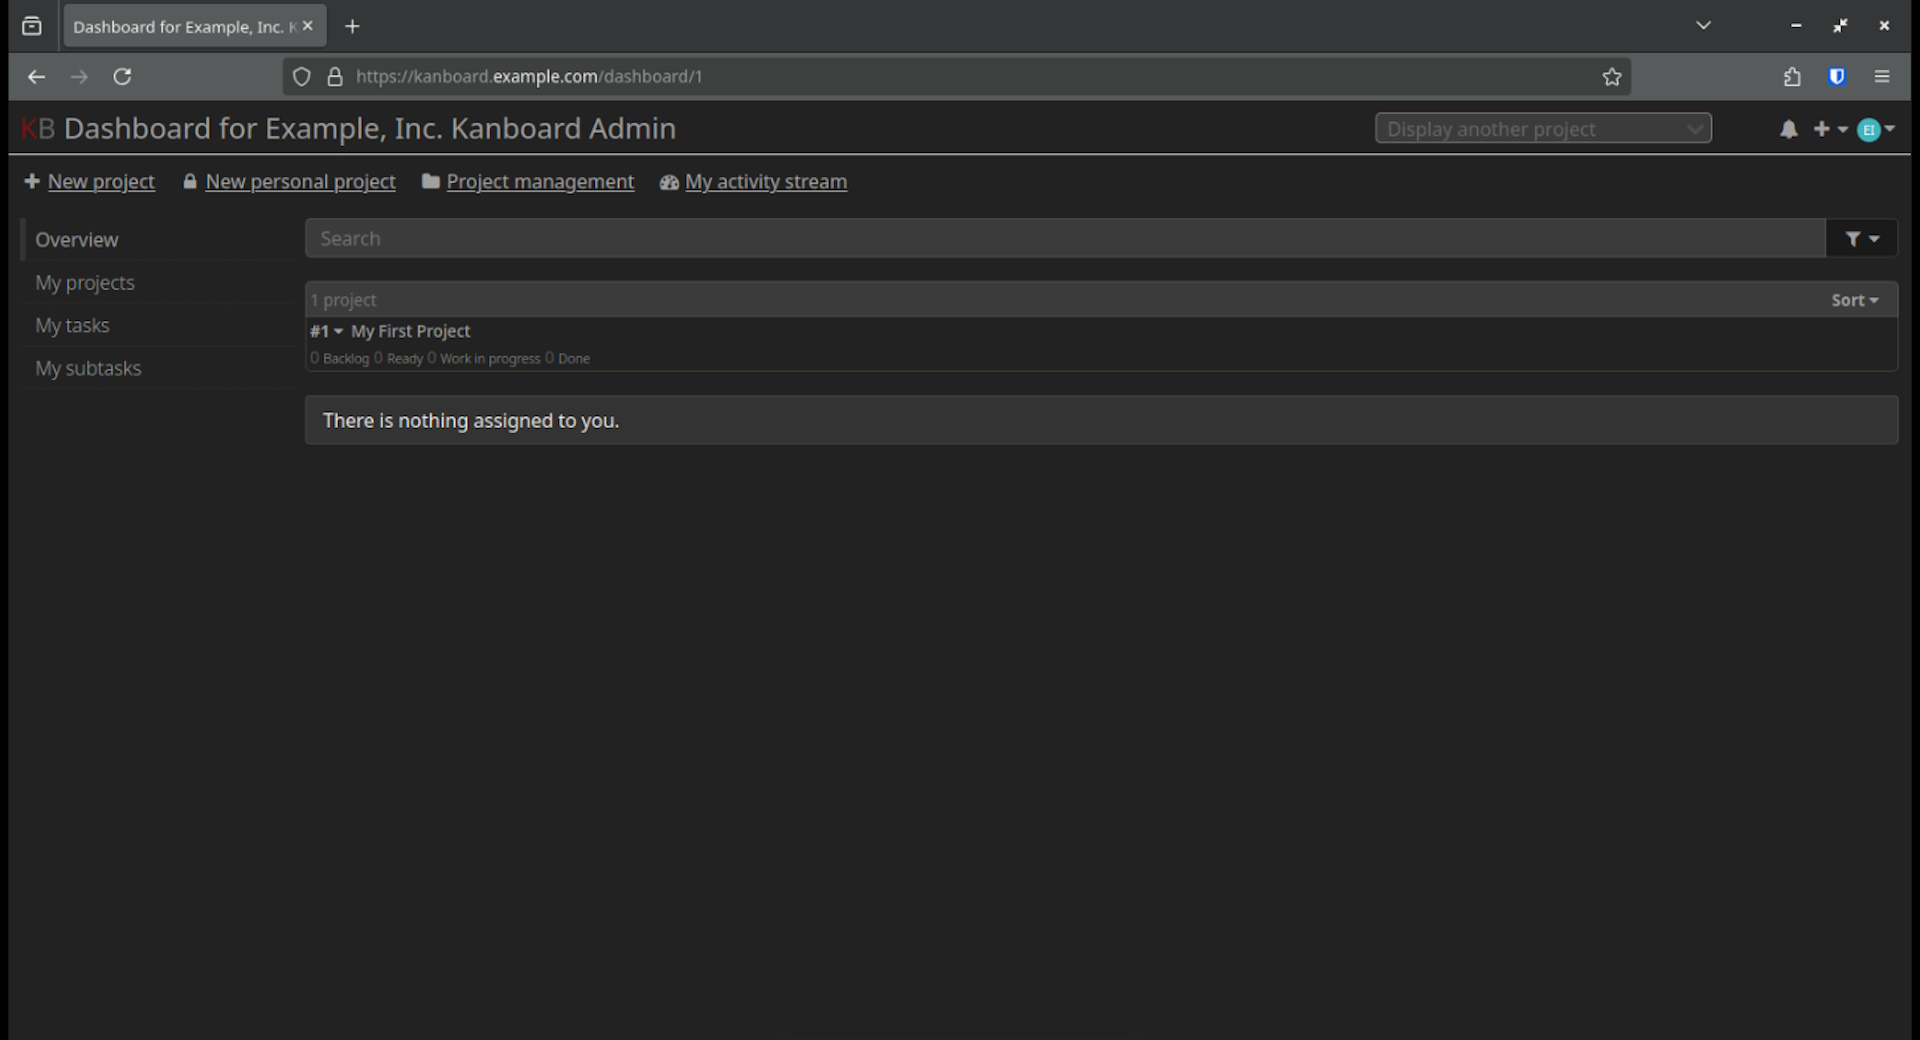
Task: Go back to the previous page
Action: [36, 77]
